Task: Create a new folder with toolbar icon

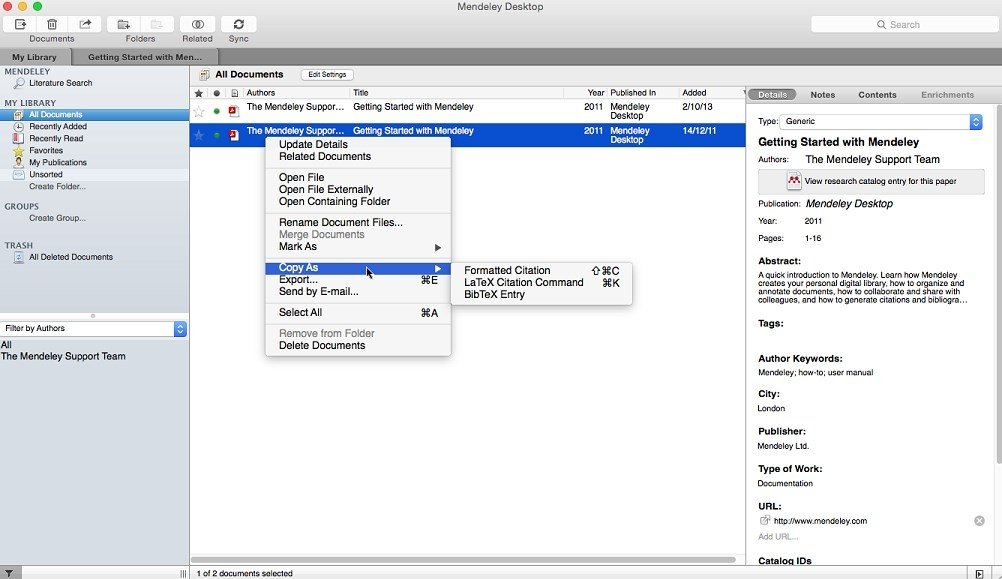Action: click(x=123, y=24)
